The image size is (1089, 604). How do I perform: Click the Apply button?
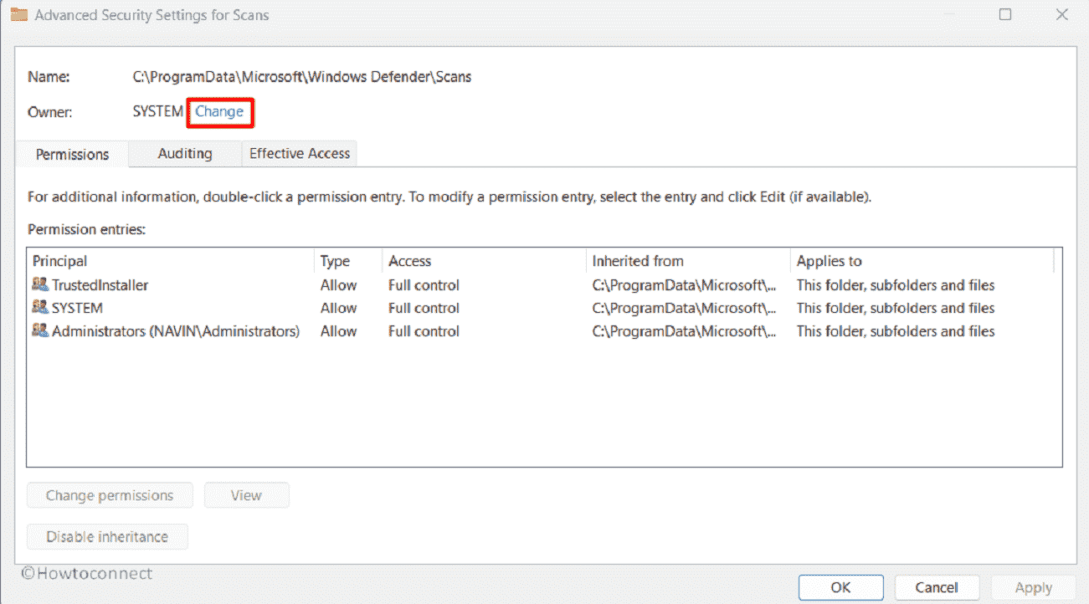pyautogui.click(x=1033, y=587)
